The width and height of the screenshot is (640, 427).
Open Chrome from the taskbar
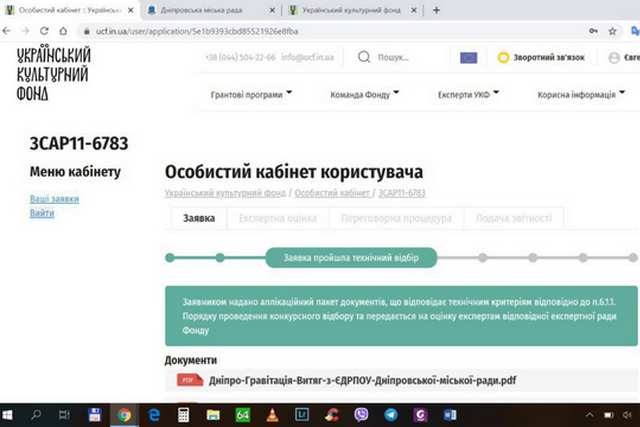[x=124, y=415]
